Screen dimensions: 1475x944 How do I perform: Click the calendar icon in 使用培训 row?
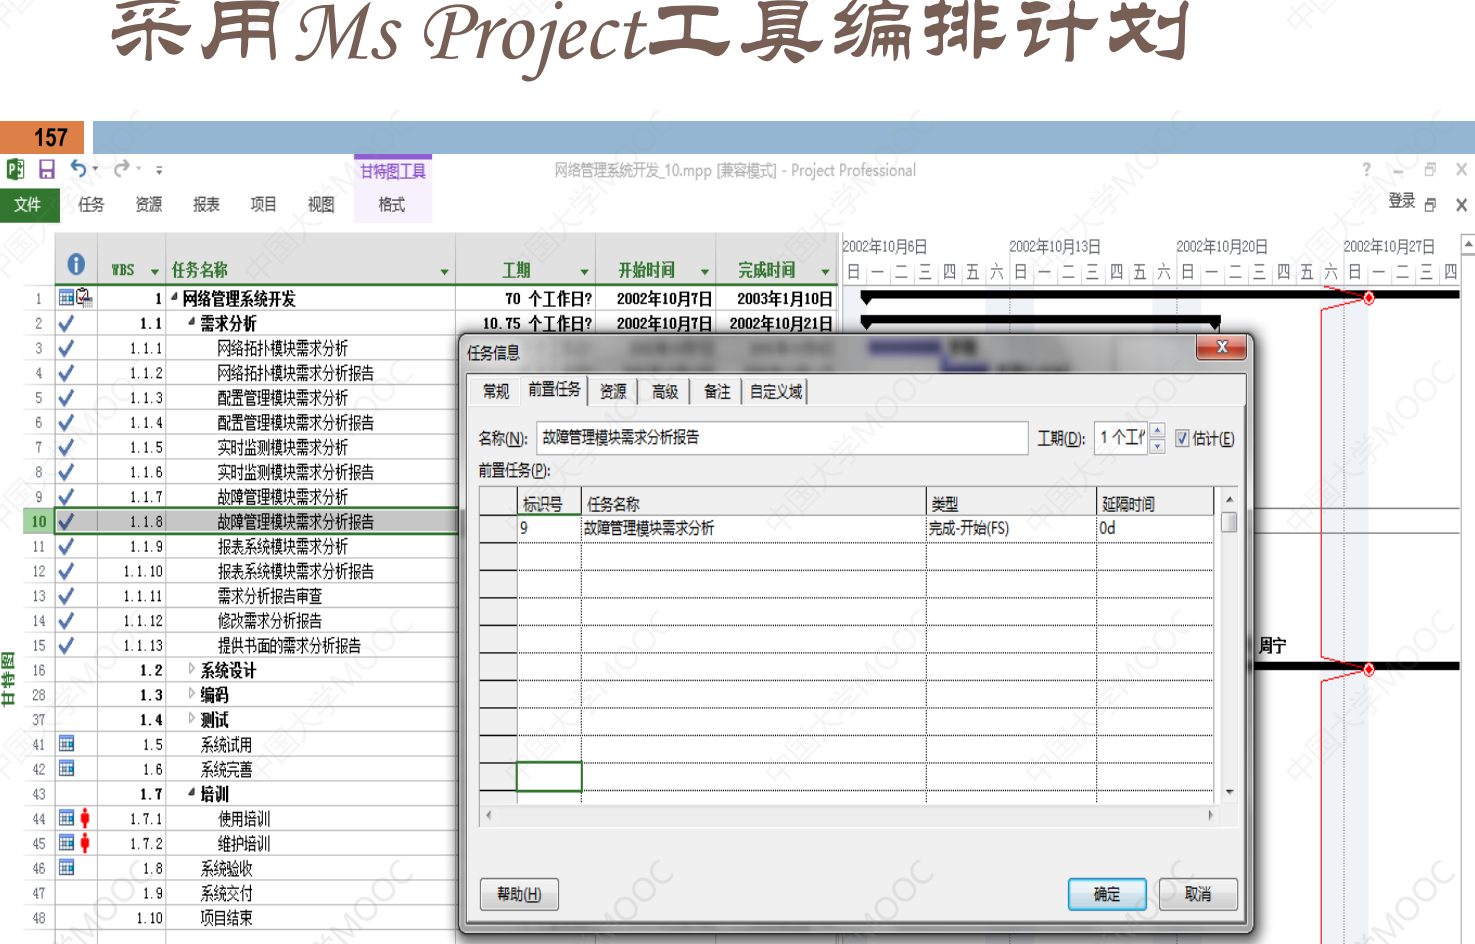(x=66, y=818)
